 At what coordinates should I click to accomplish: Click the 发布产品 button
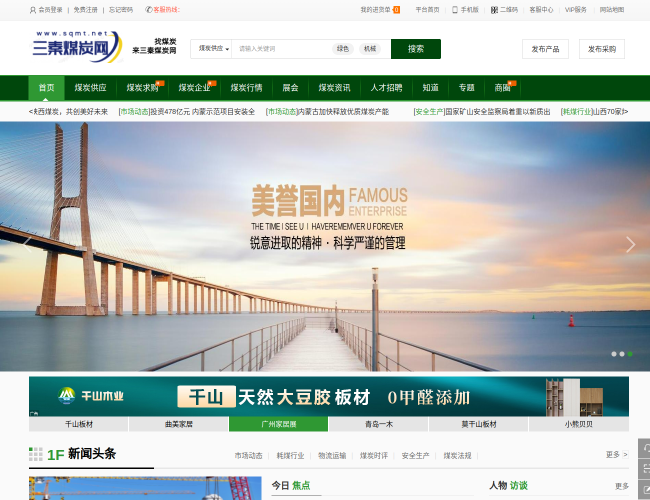click(545, 49)
